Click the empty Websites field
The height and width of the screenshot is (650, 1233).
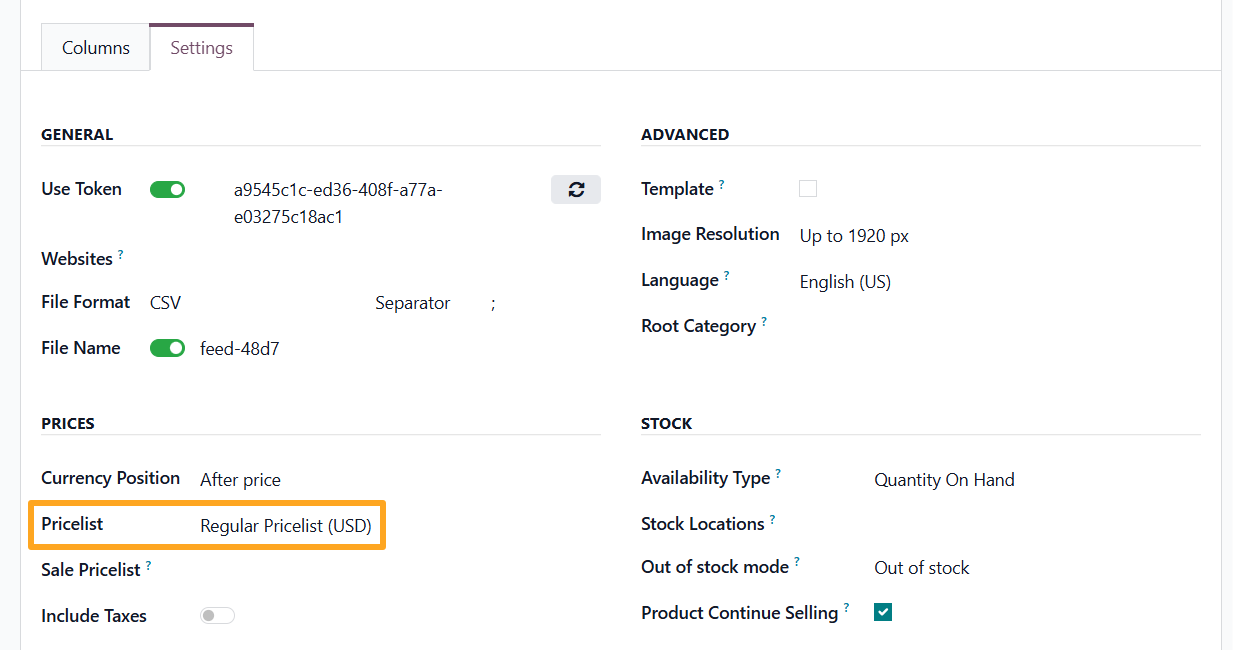click(375, 259)
